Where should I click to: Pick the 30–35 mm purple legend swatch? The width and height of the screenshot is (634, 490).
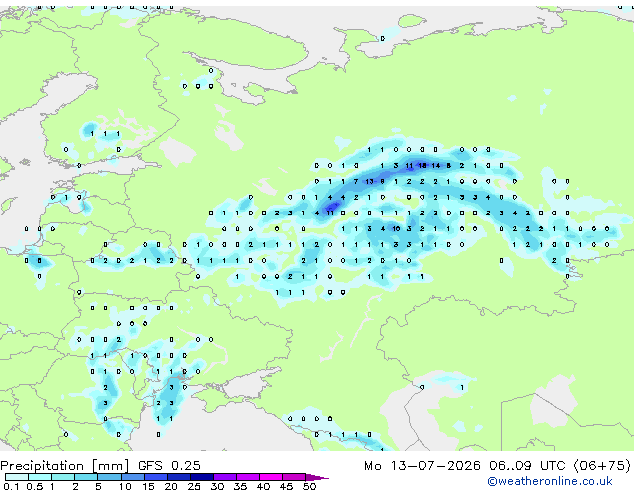(x=224, y=477)
